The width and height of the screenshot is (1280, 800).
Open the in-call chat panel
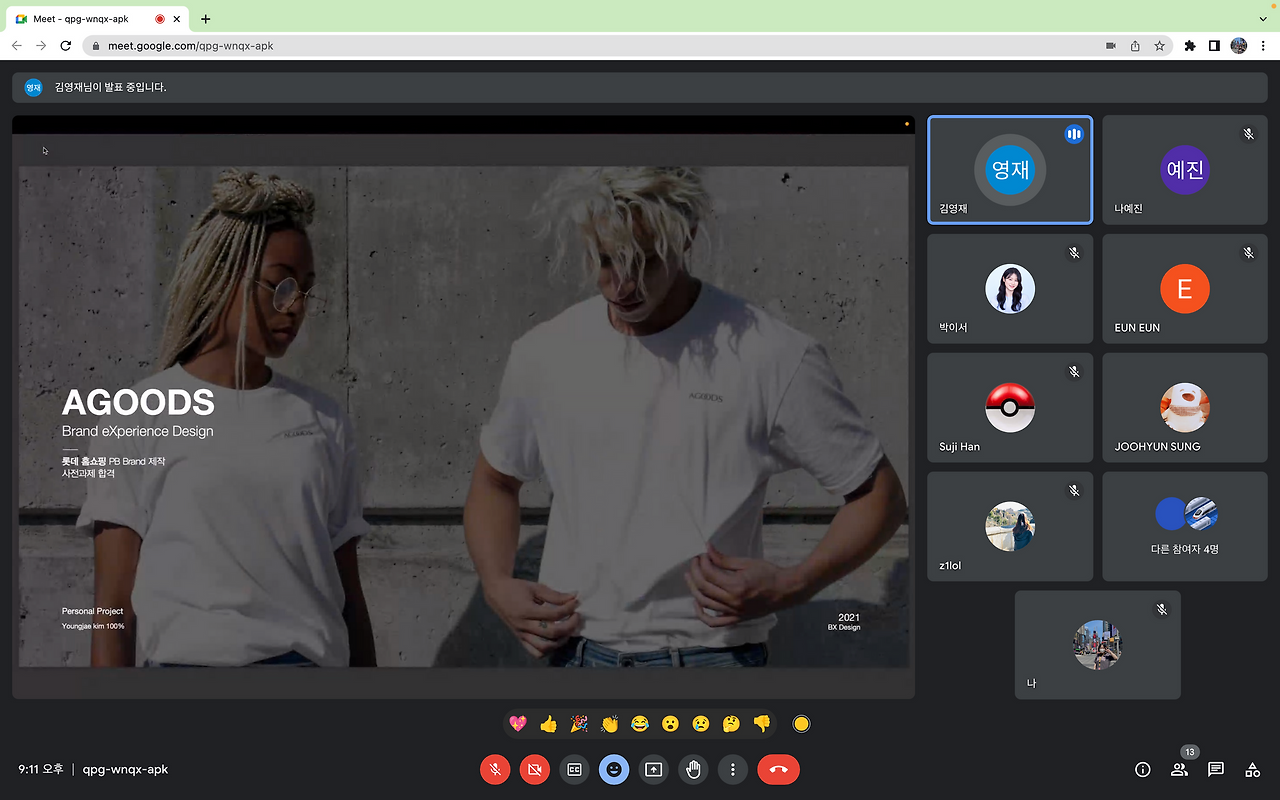coord(1216,769)
